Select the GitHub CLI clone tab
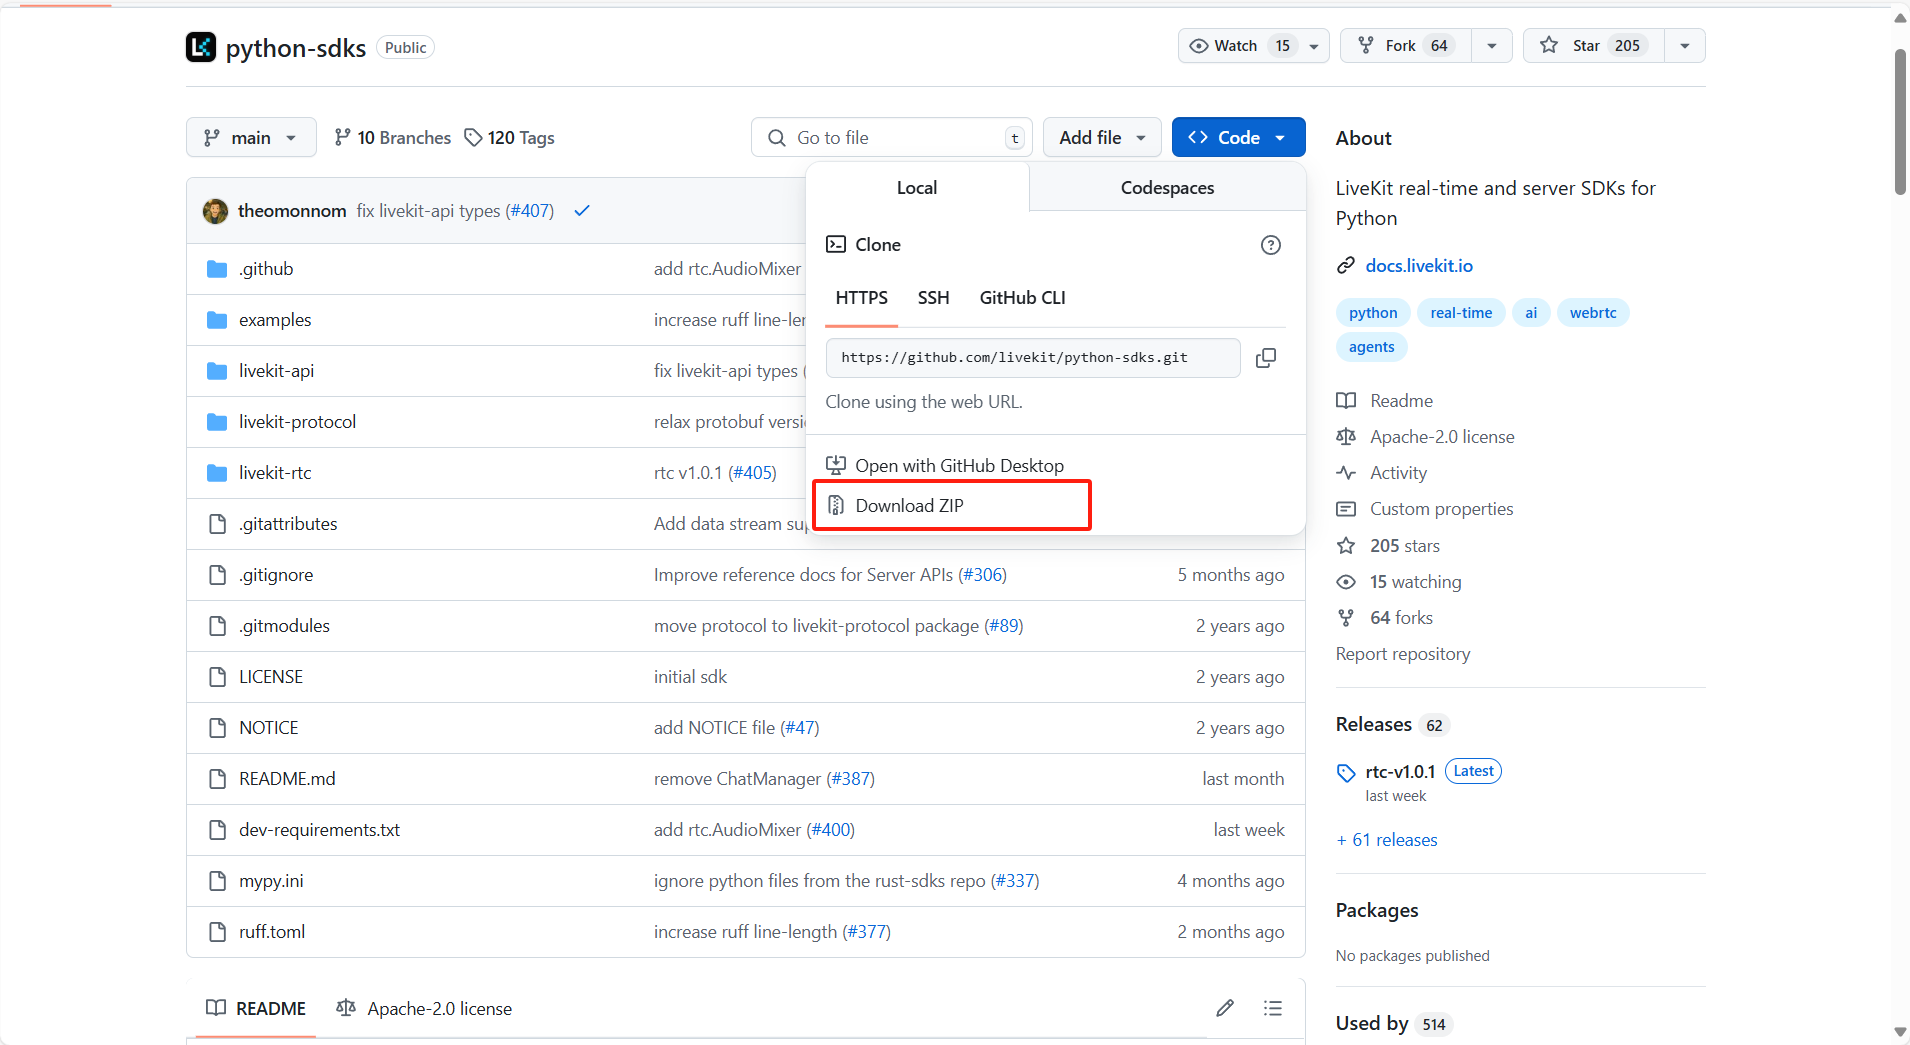Viewport: 1910px width, 1045px height. [x=1022, y=298]
